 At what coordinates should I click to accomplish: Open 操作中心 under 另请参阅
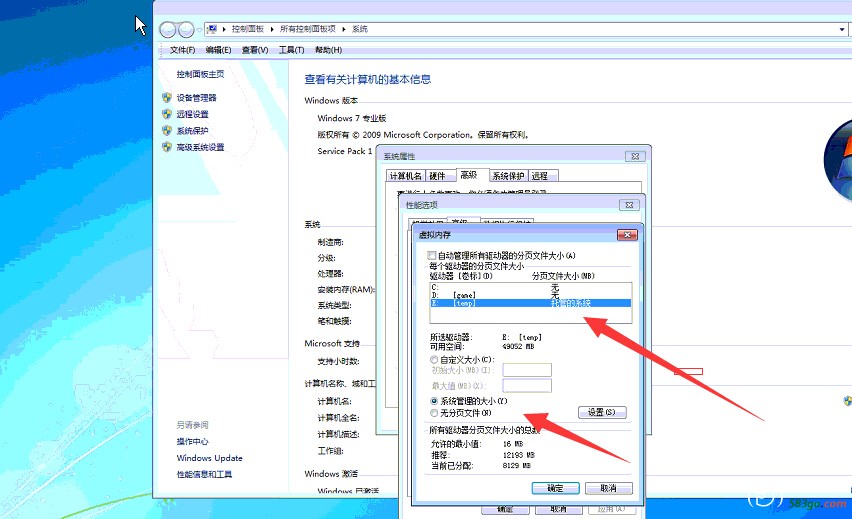point(192,441)
